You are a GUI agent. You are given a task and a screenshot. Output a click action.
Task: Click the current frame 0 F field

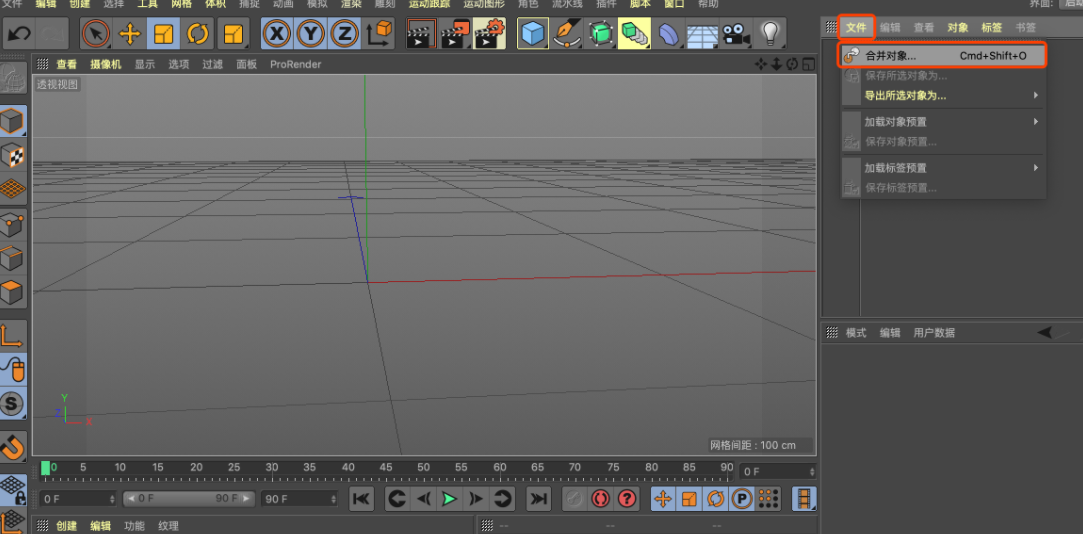coord(779,472)
